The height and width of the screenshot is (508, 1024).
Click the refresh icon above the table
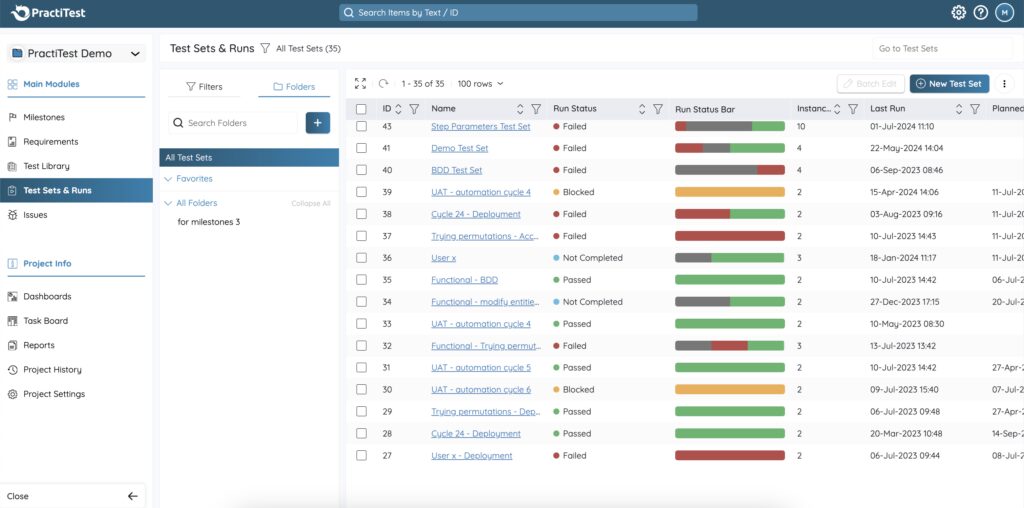[383, 84]
